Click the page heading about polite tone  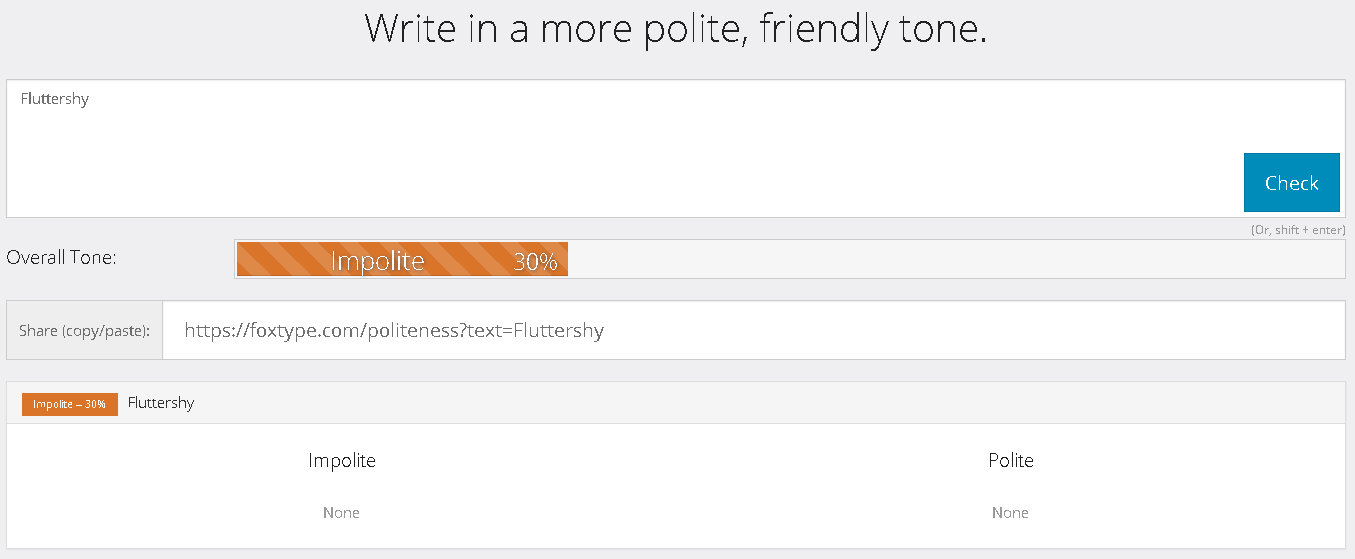tap(676, 28)
